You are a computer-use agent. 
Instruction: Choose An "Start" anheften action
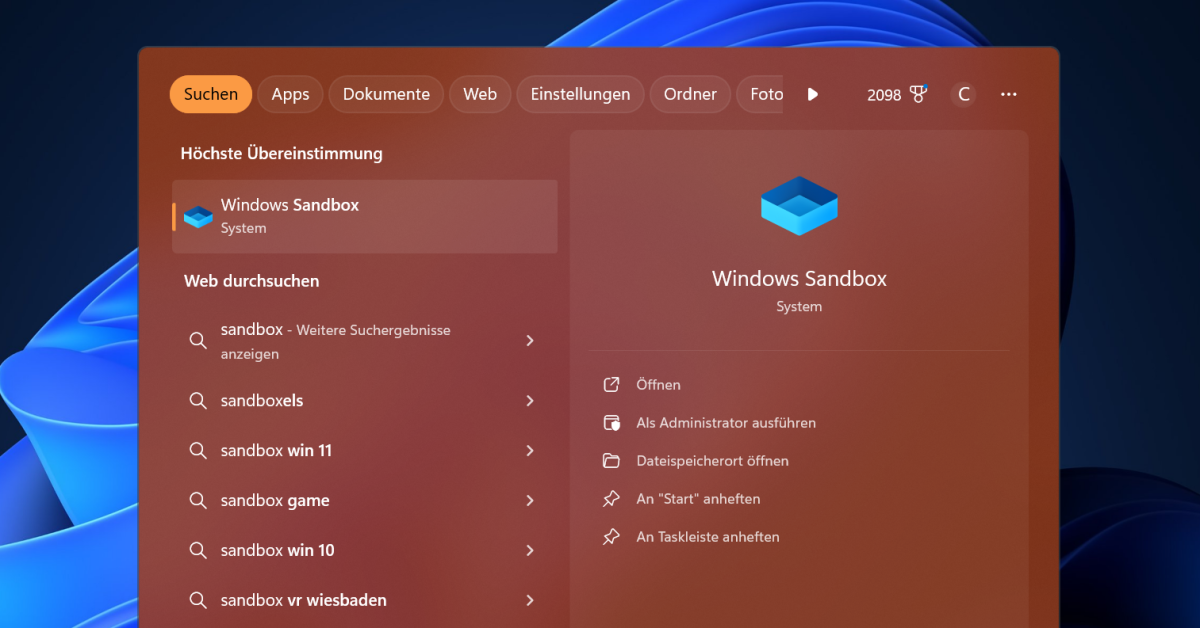pos(698,499)
